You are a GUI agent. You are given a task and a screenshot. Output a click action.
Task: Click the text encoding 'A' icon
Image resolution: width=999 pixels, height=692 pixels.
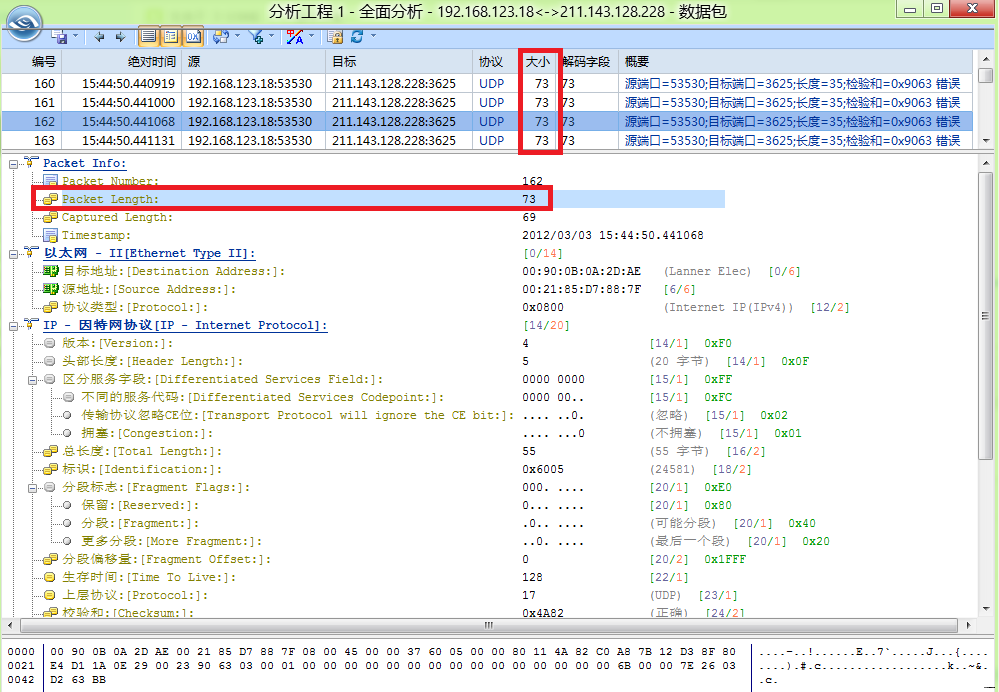click(x=295, y=37)
